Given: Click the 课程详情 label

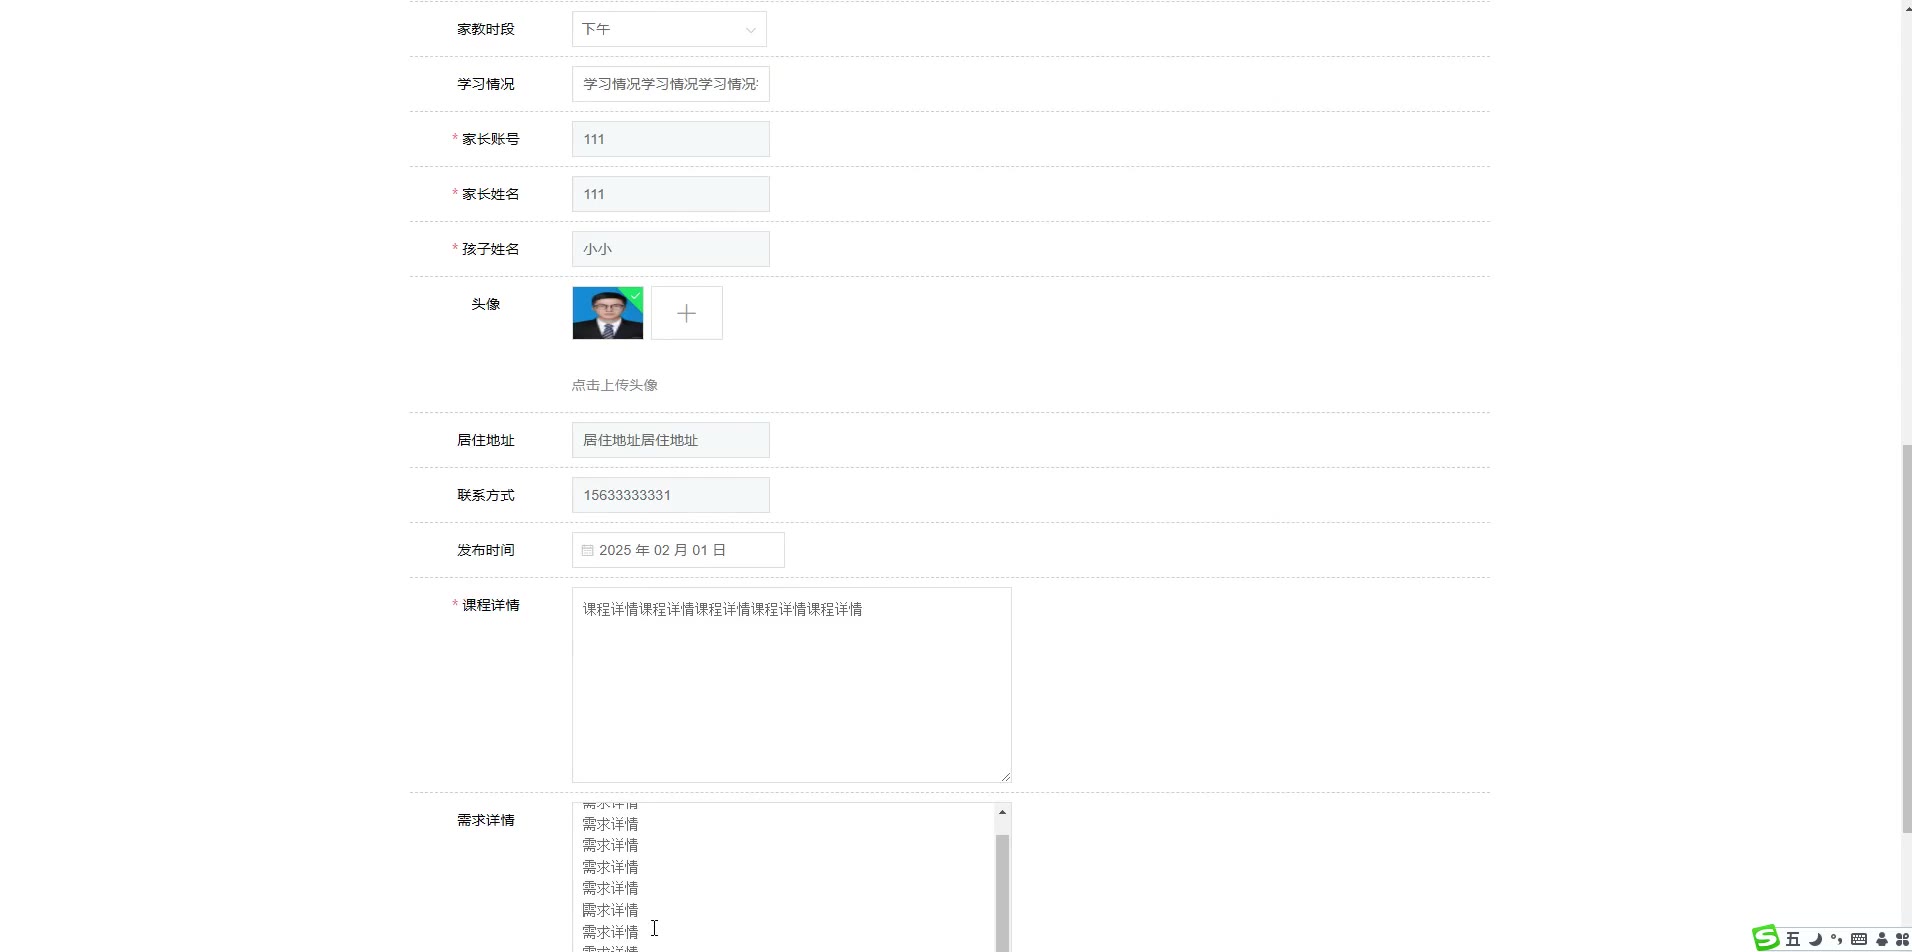Looking at the screenshot, I should [491, 605].
